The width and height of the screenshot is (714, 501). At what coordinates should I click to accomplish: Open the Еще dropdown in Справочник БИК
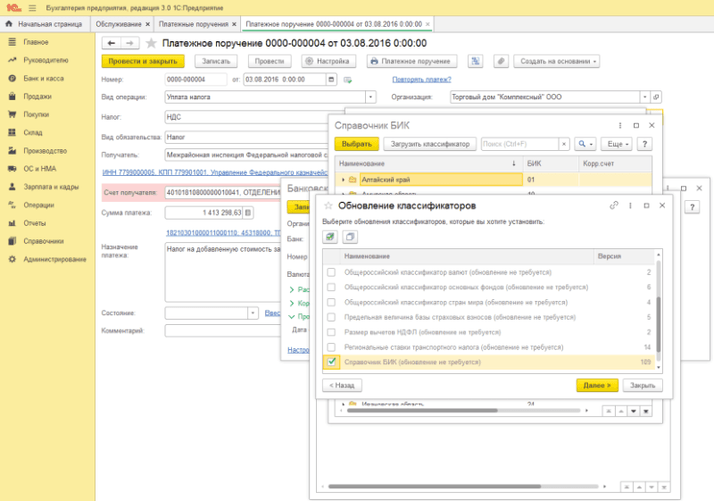point(616,144)
